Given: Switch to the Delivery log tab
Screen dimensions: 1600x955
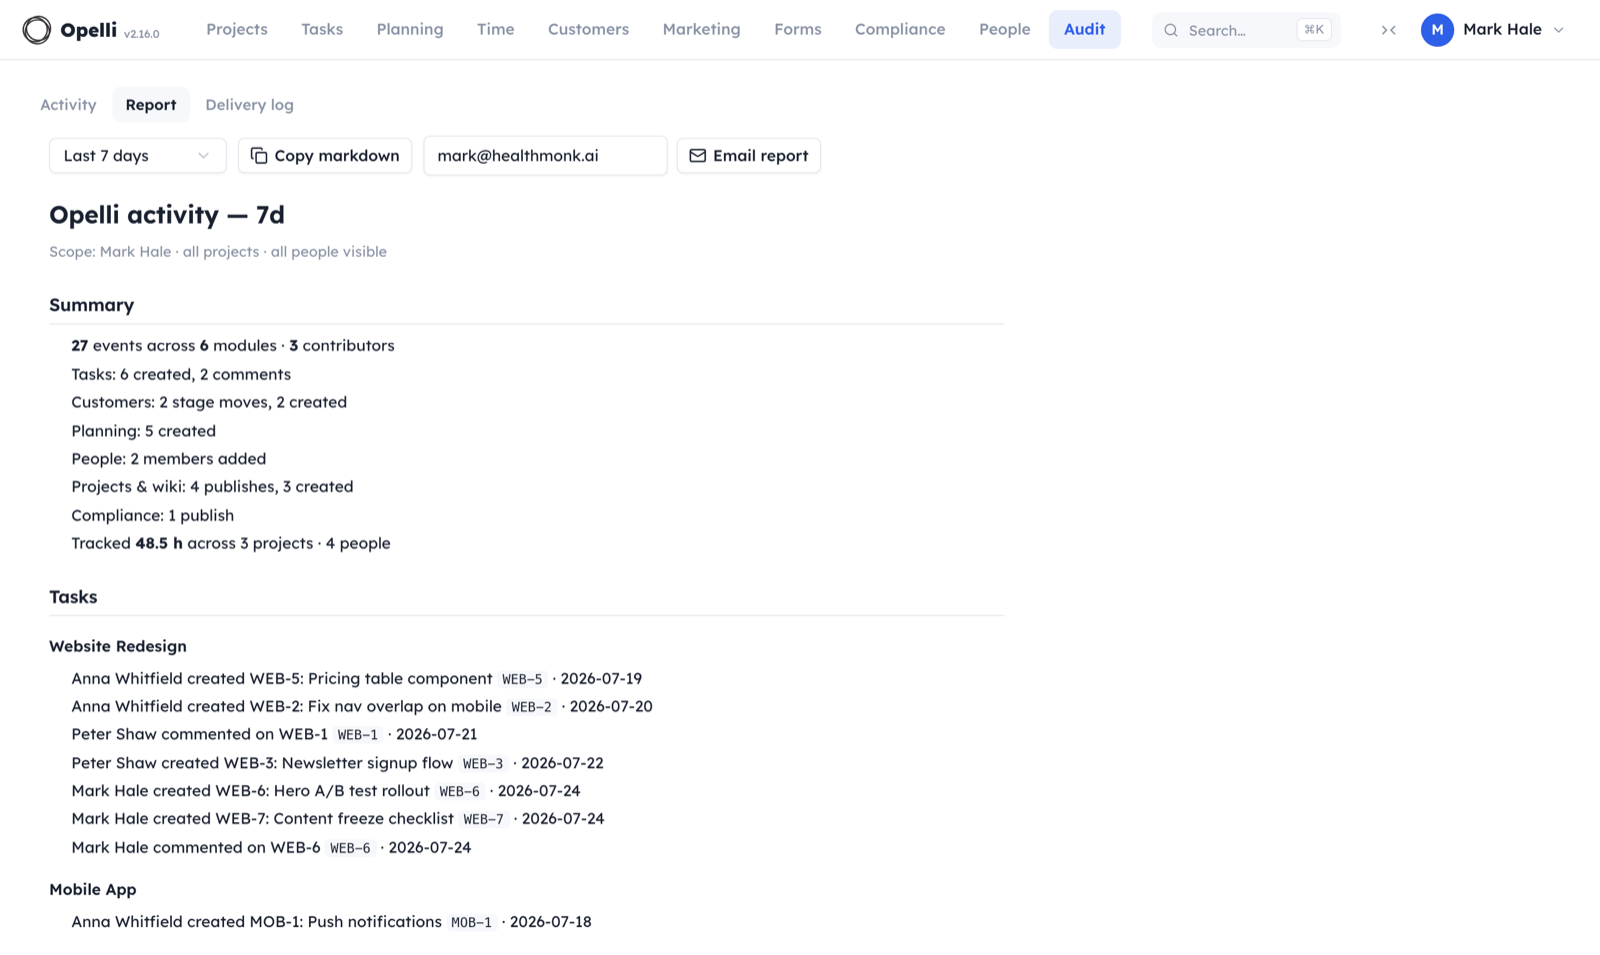Looking at the screenshot, I should 249,105.
